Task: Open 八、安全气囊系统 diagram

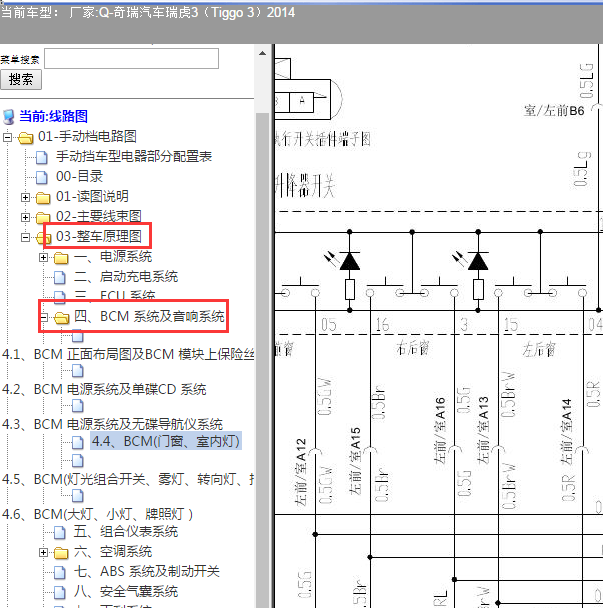Action: click(x=126, y=591)
